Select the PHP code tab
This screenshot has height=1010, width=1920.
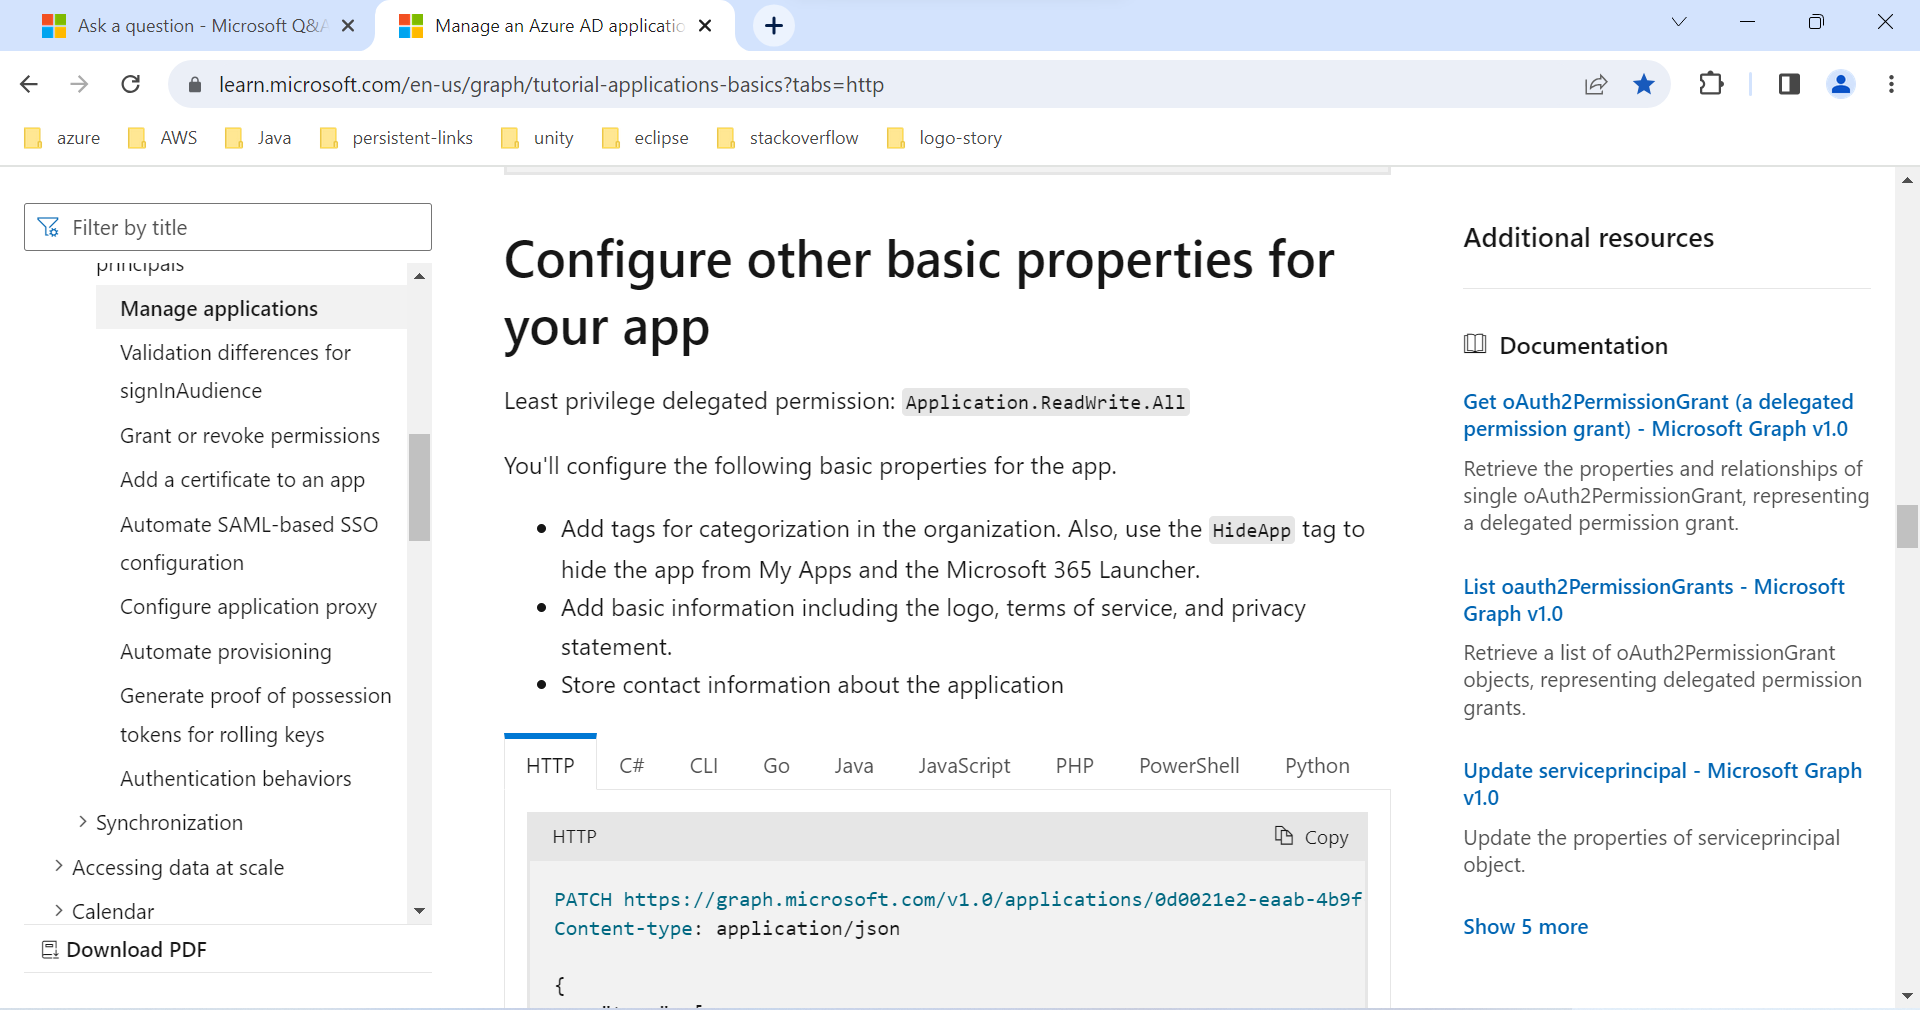[x=1074, y=766]
